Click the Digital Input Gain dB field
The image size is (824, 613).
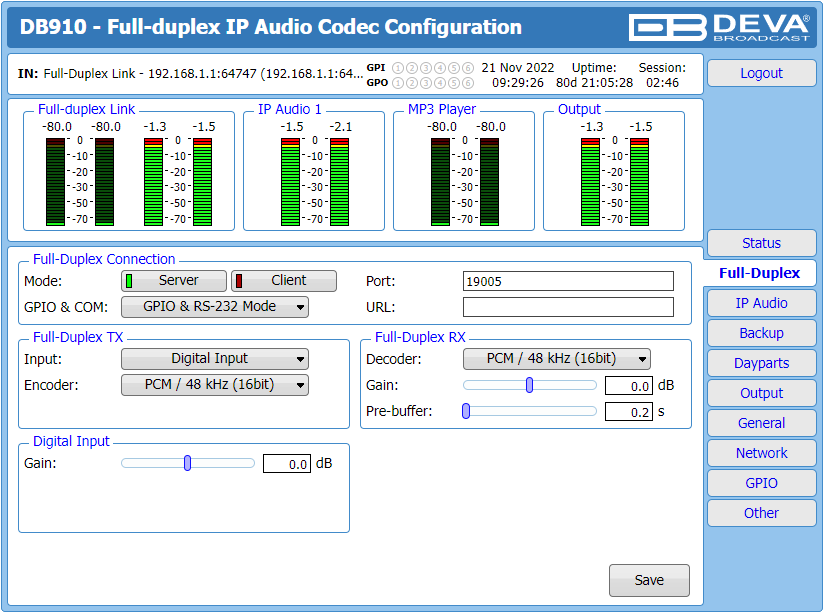287,463
